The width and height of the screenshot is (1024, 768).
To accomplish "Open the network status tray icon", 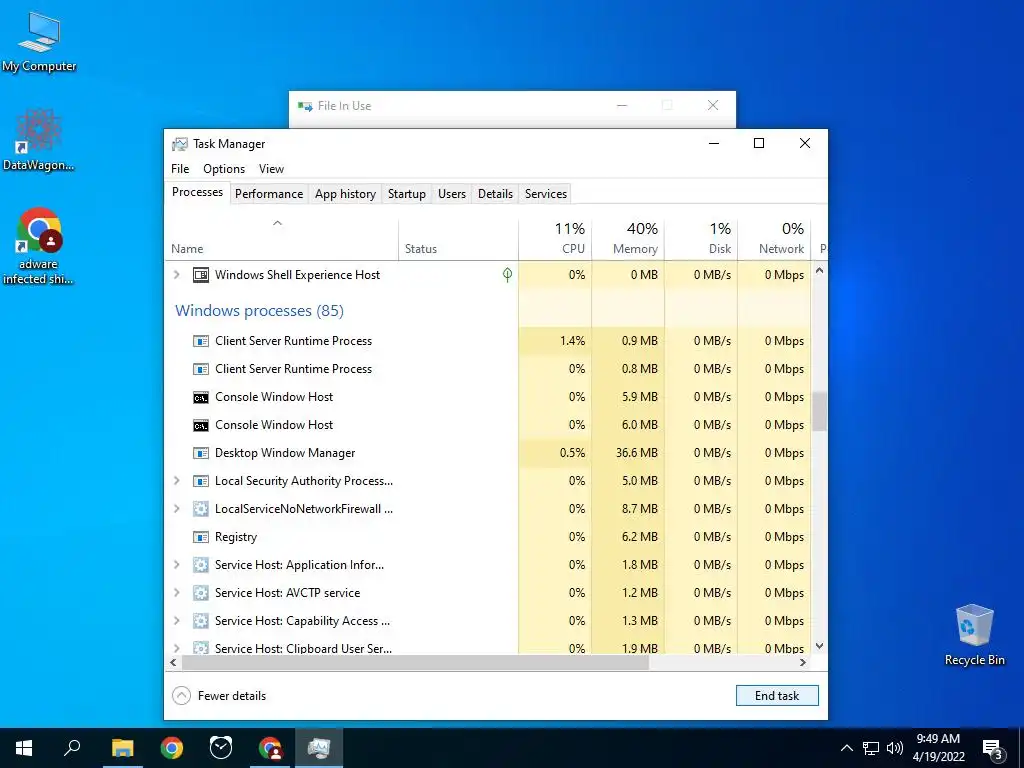I will (871, 748).
